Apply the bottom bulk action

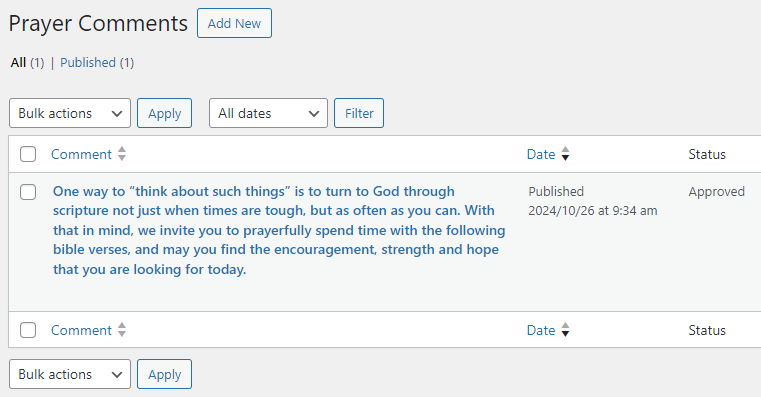click(165, 374)
